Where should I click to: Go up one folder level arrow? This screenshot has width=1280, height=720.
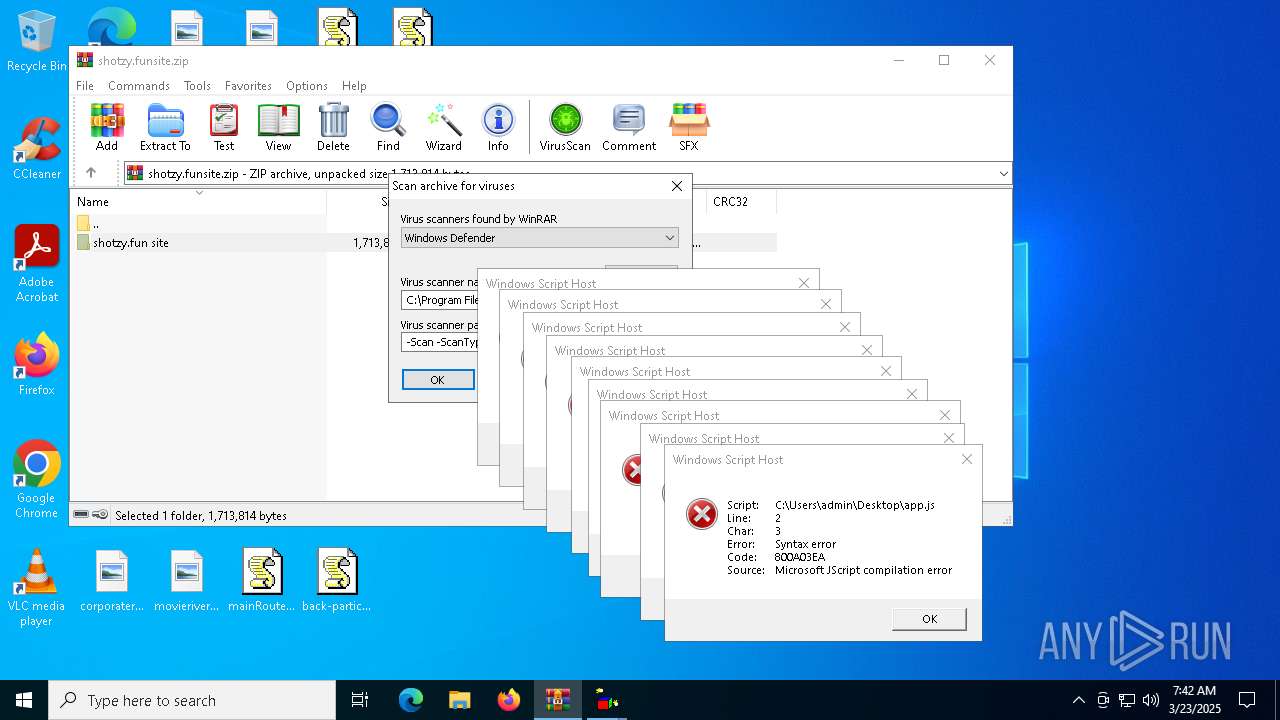(91, 173)
